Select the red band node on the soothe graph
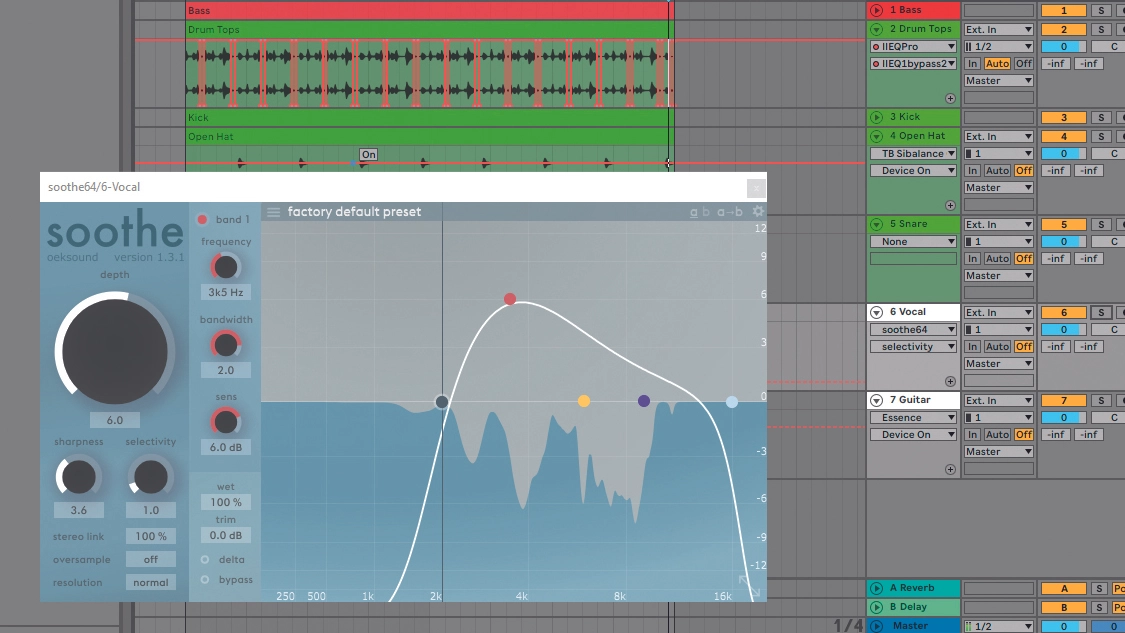 coord(509,299)
